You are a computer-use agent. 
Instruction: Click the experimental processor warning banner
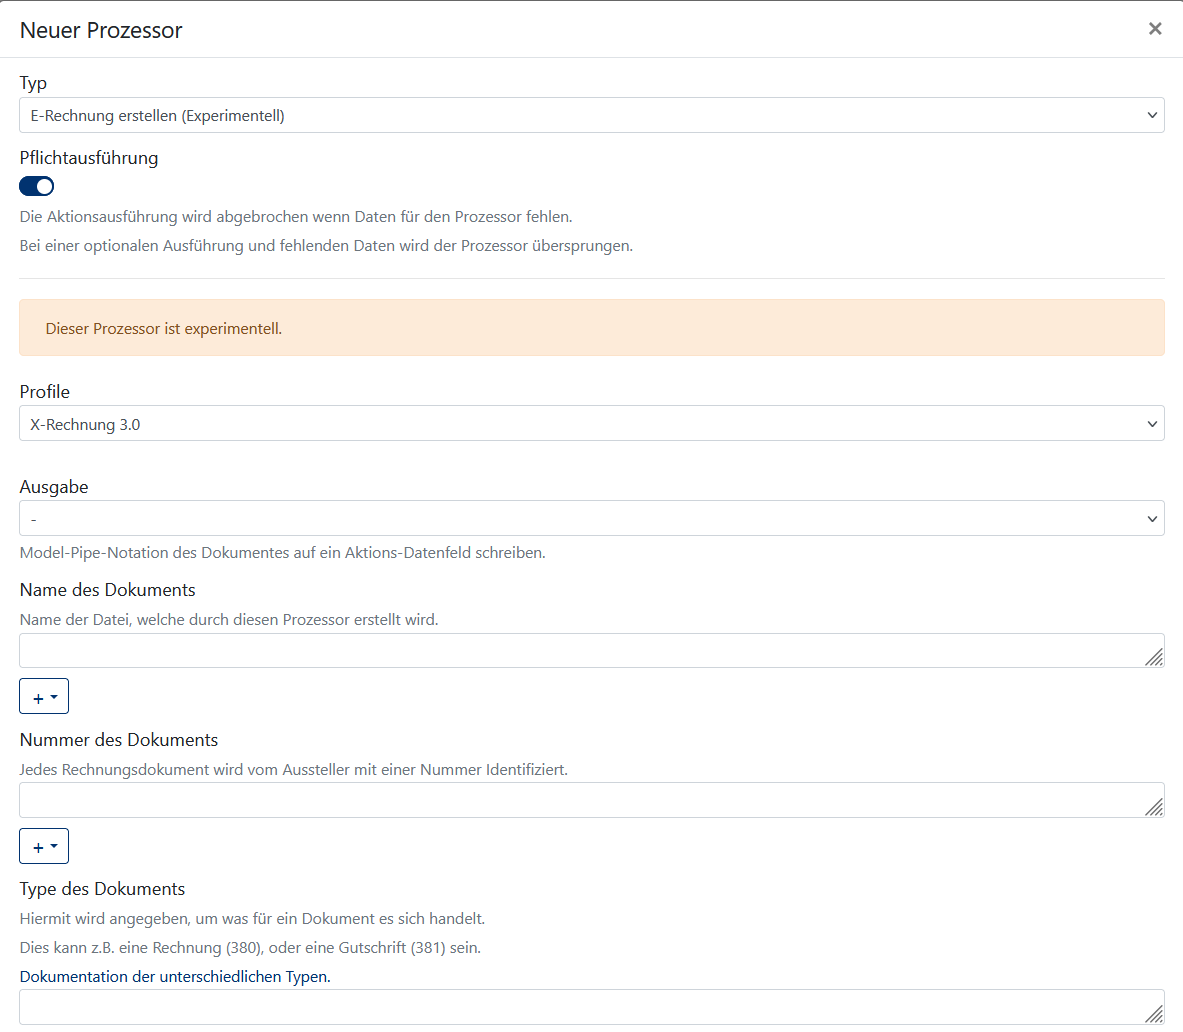(x=592, y=328)
